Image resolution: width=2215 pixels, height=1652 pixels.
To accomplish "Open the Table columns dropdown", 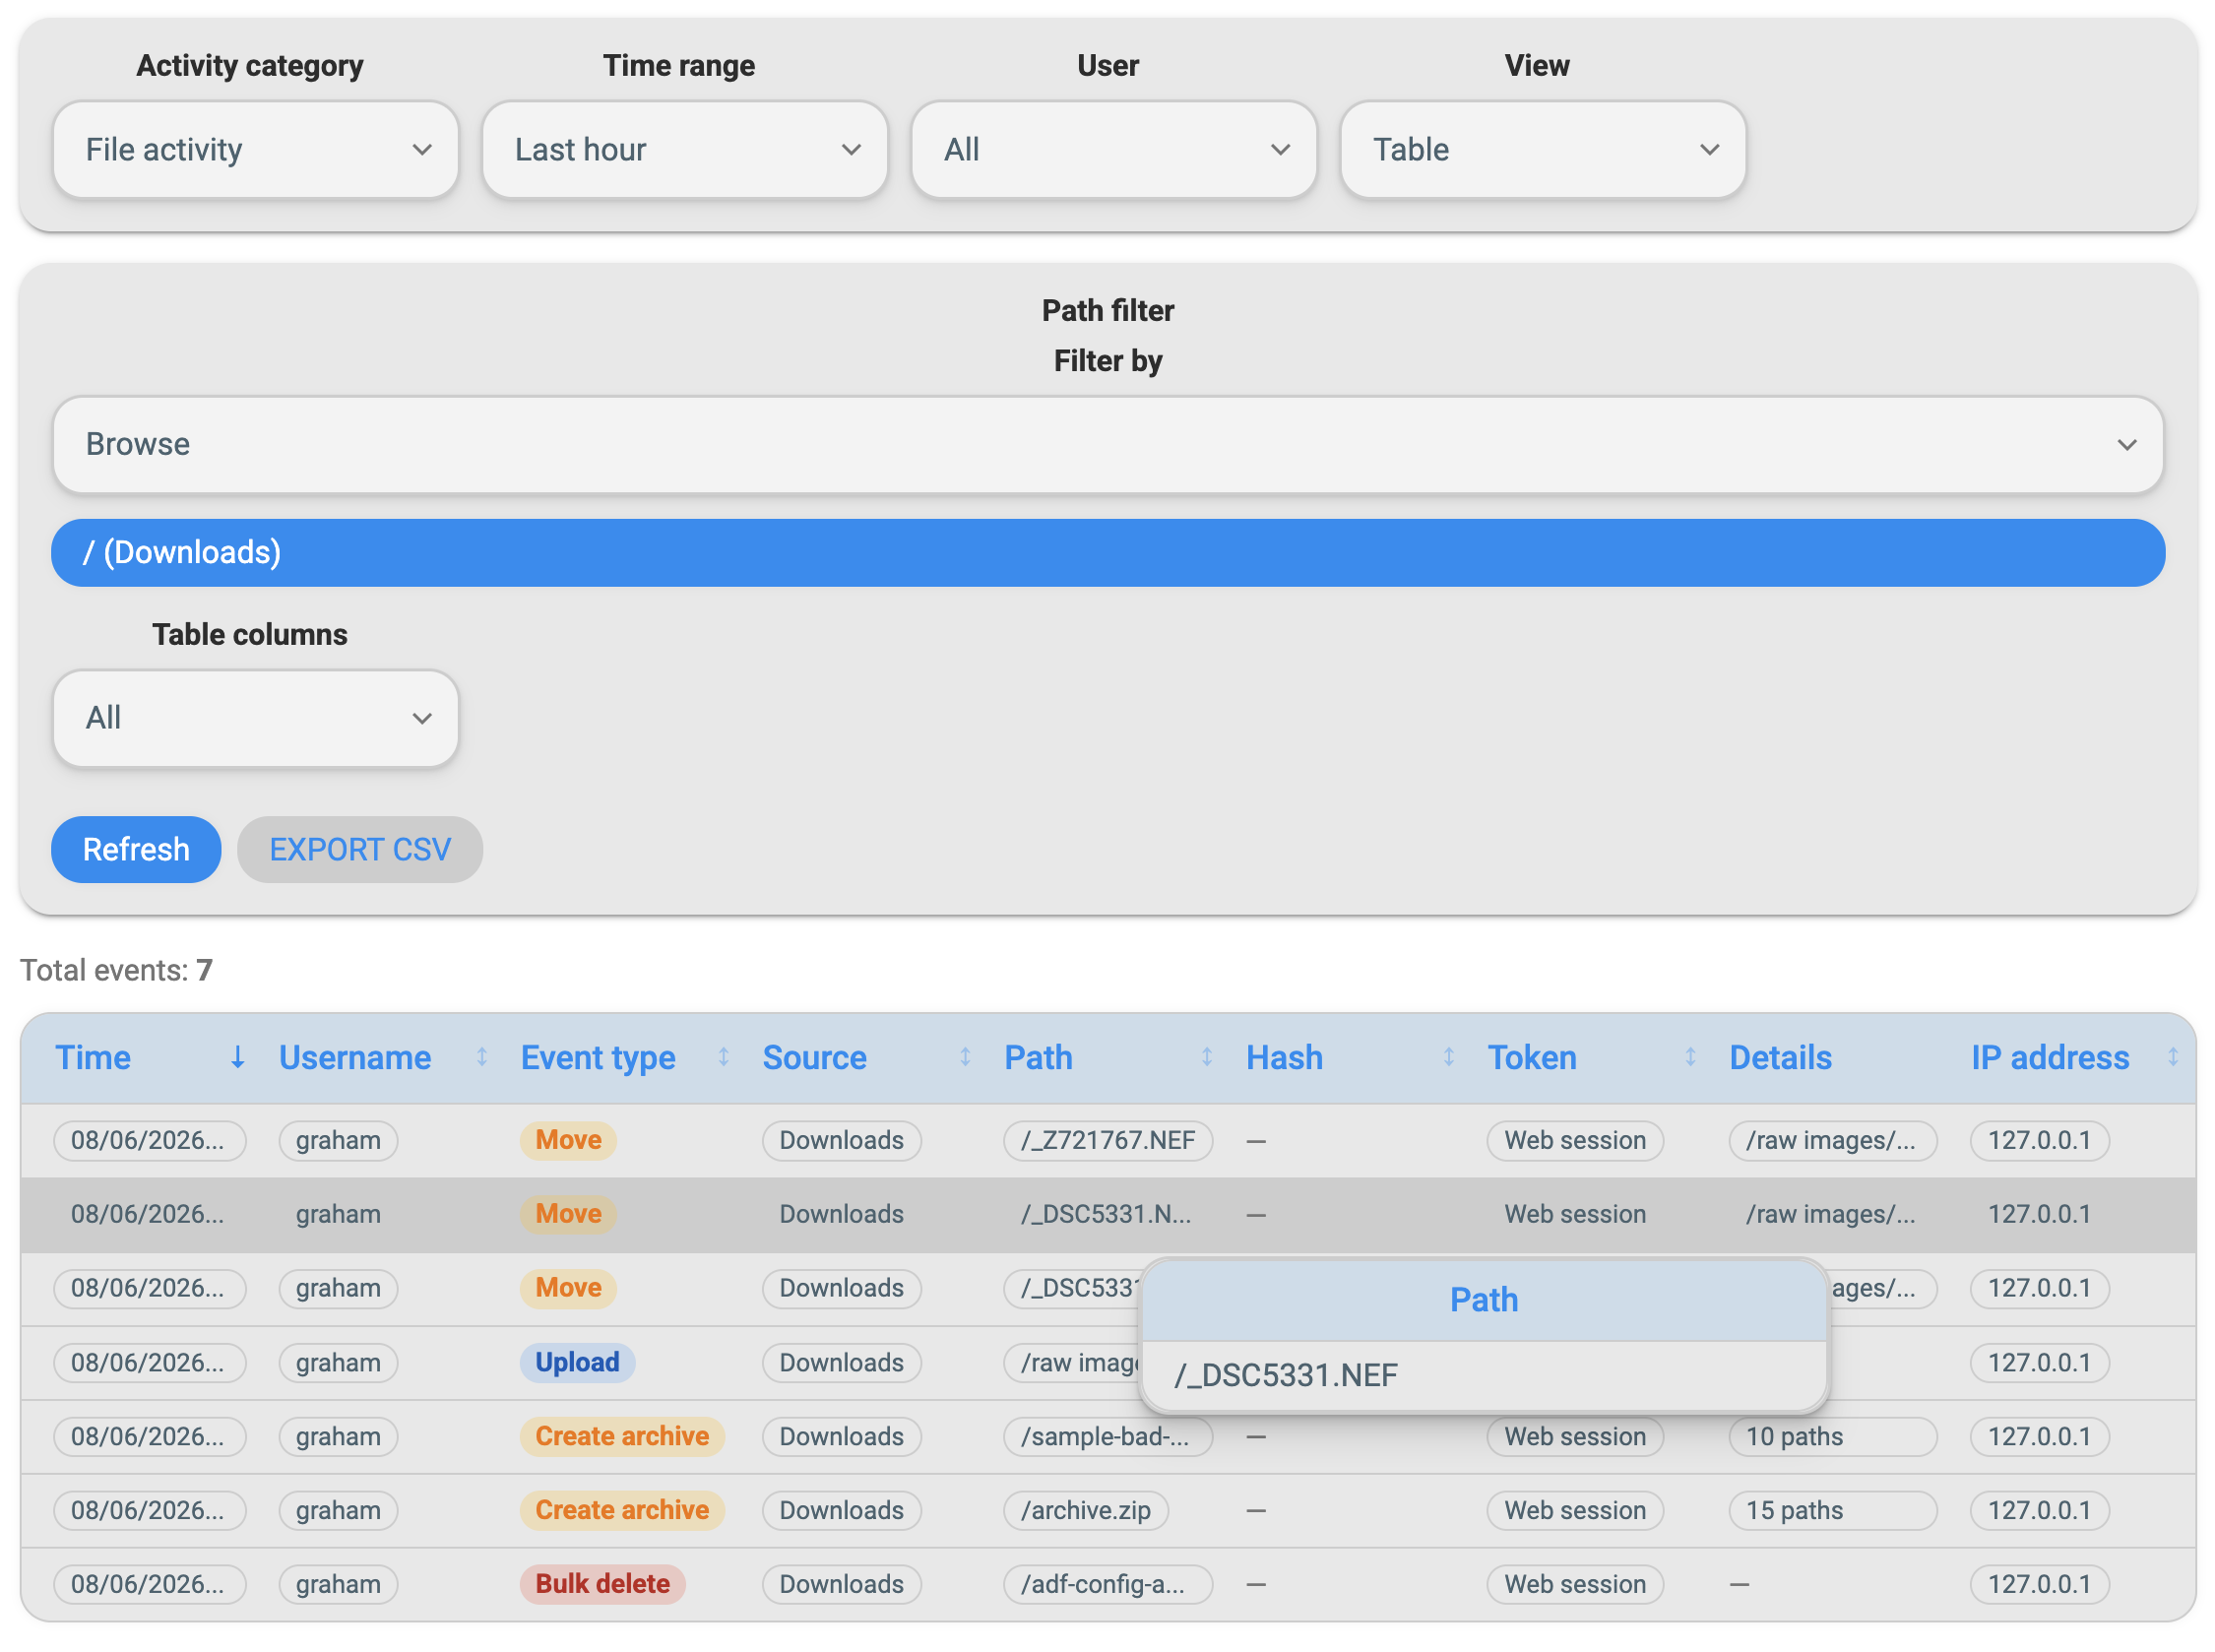I will [x=255, y=718].
